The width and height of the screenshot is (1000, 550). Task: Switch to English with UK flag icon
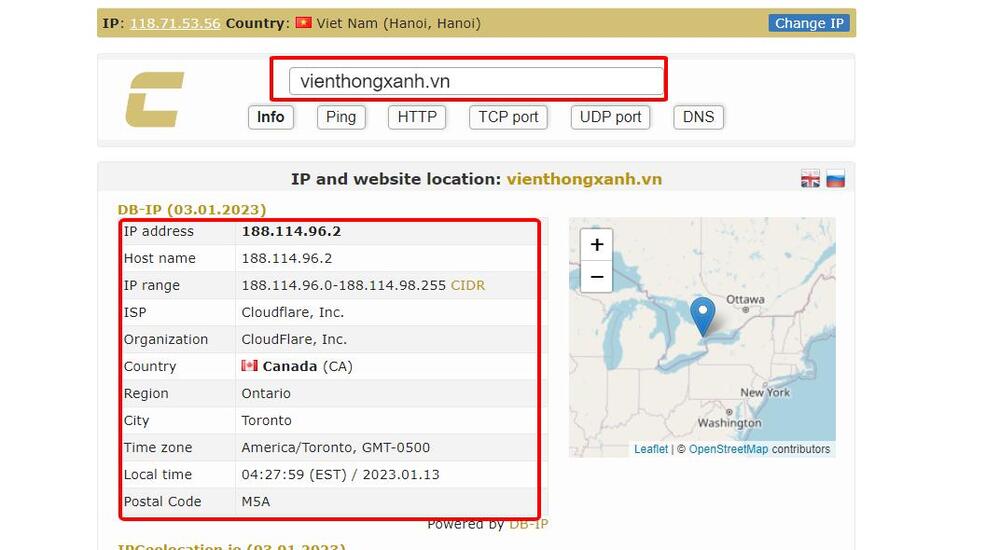pyautogui.click(x=810, y=179)
